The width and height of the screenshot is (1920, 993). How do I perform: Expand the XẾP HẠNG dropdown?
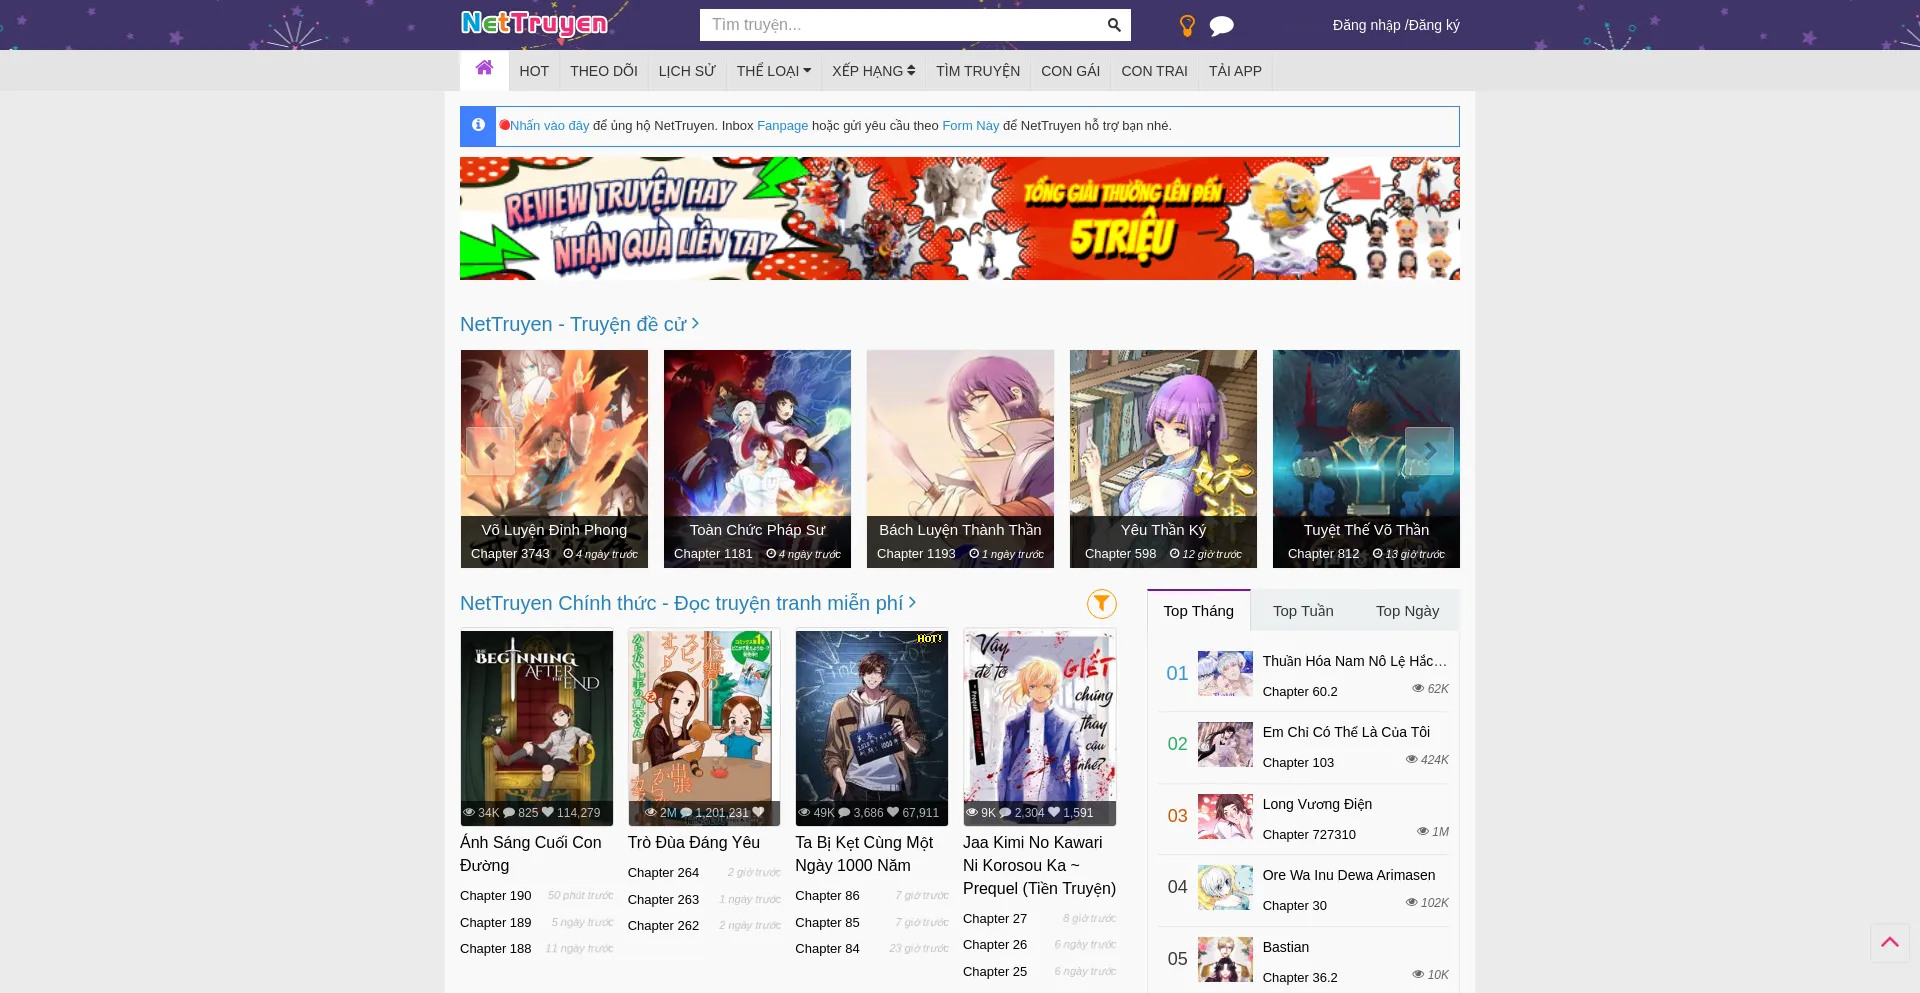[x=874, y=71]
